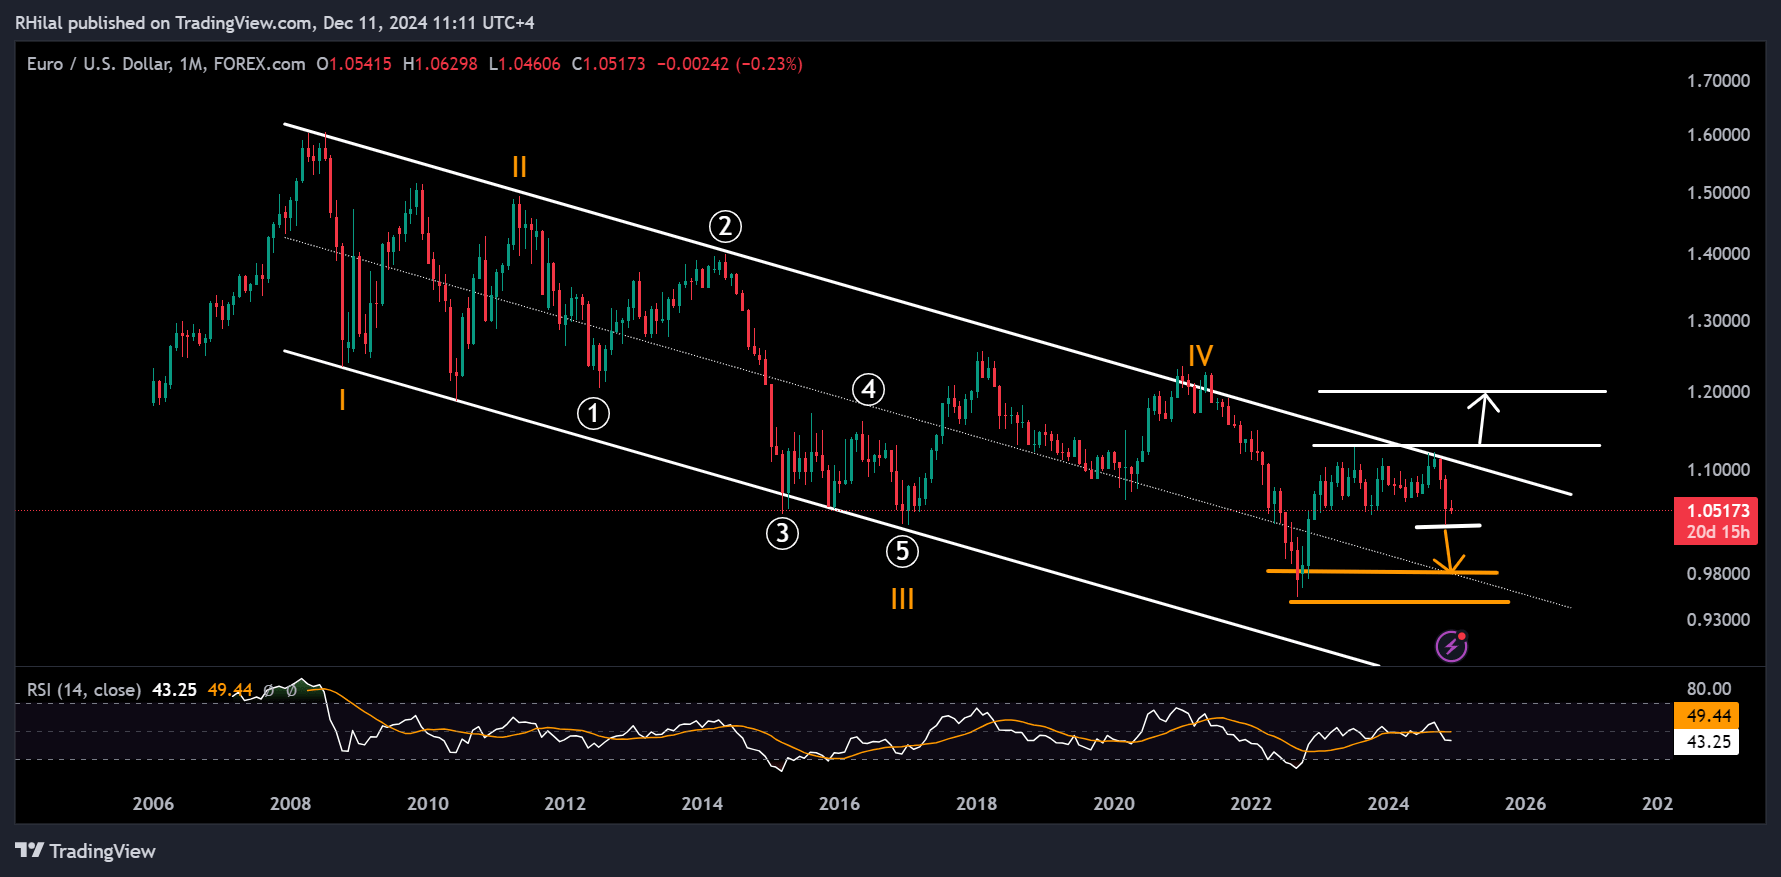The height and width of the screenshot is (877, 1781).
Task: Click the 1.10000 price axis label
Action: tap(1718, 470)
